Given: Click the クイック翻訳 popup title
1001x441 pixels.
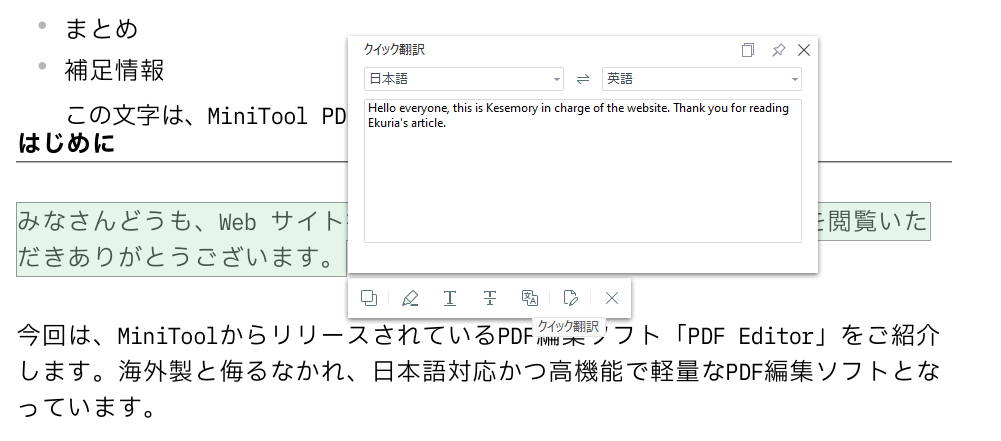Looking at the screenshot, I should (394, 50).
